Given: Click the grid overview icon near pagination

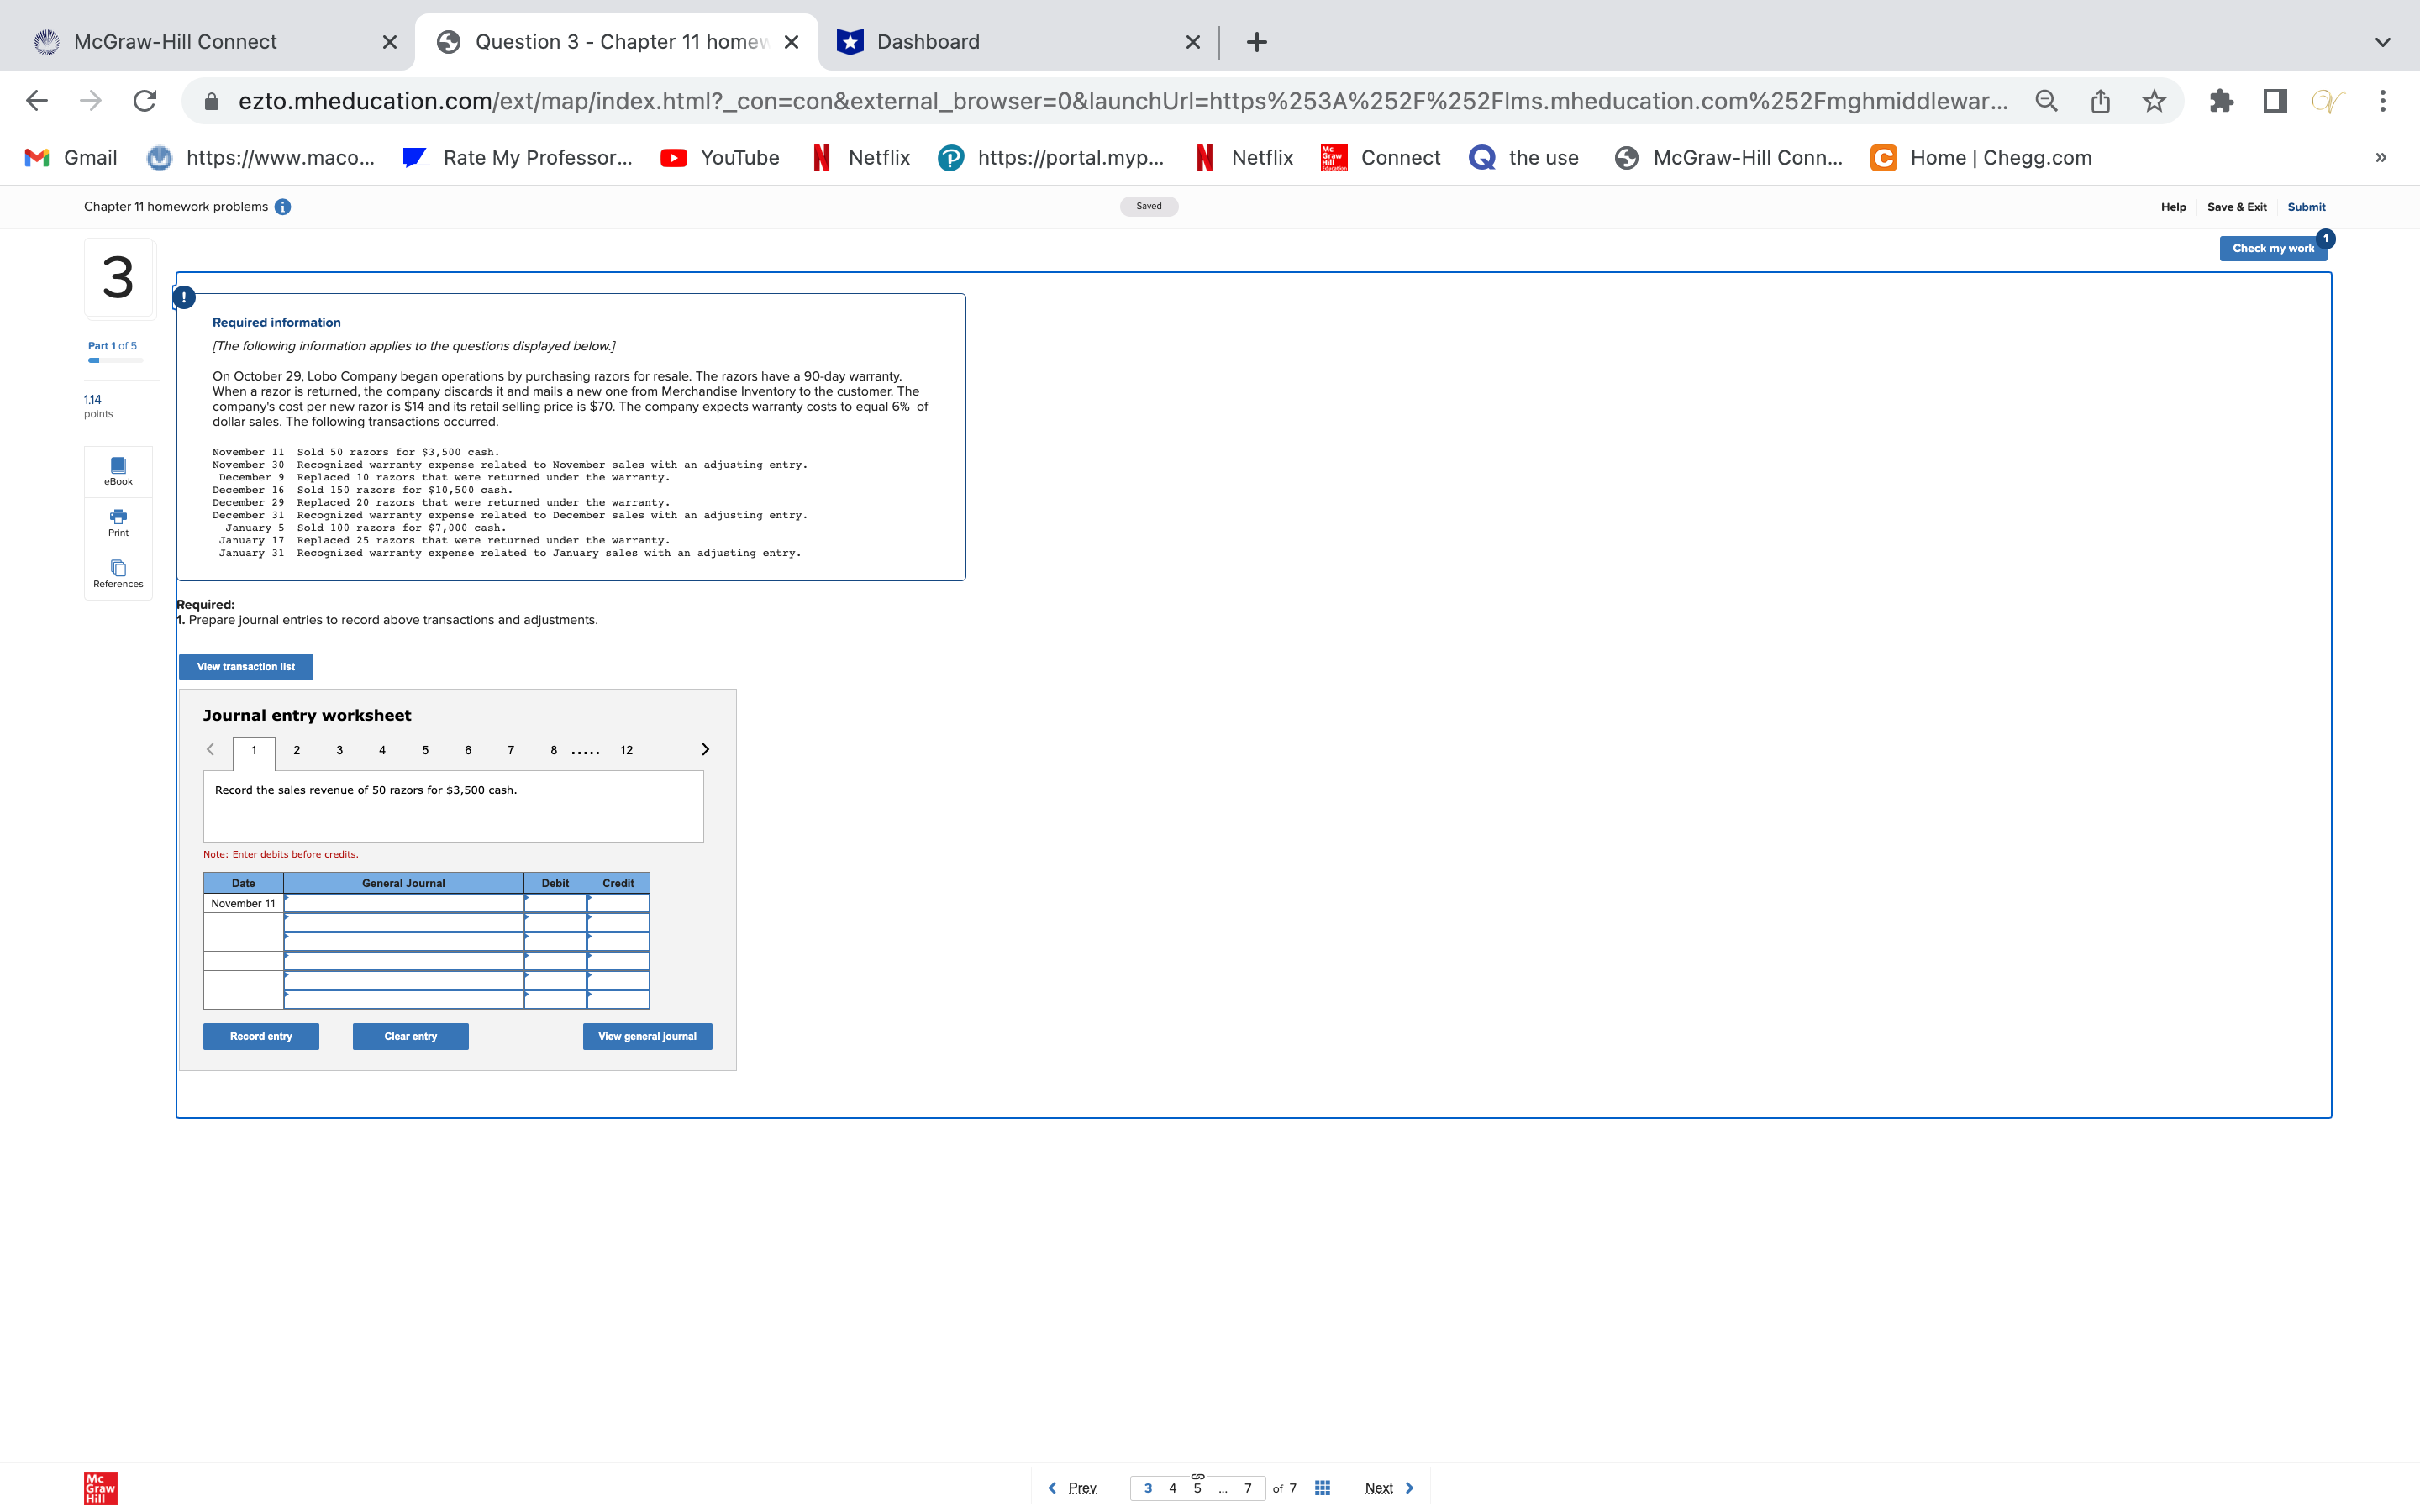Looking at the screenshot, I should tap(1321, 1487).
